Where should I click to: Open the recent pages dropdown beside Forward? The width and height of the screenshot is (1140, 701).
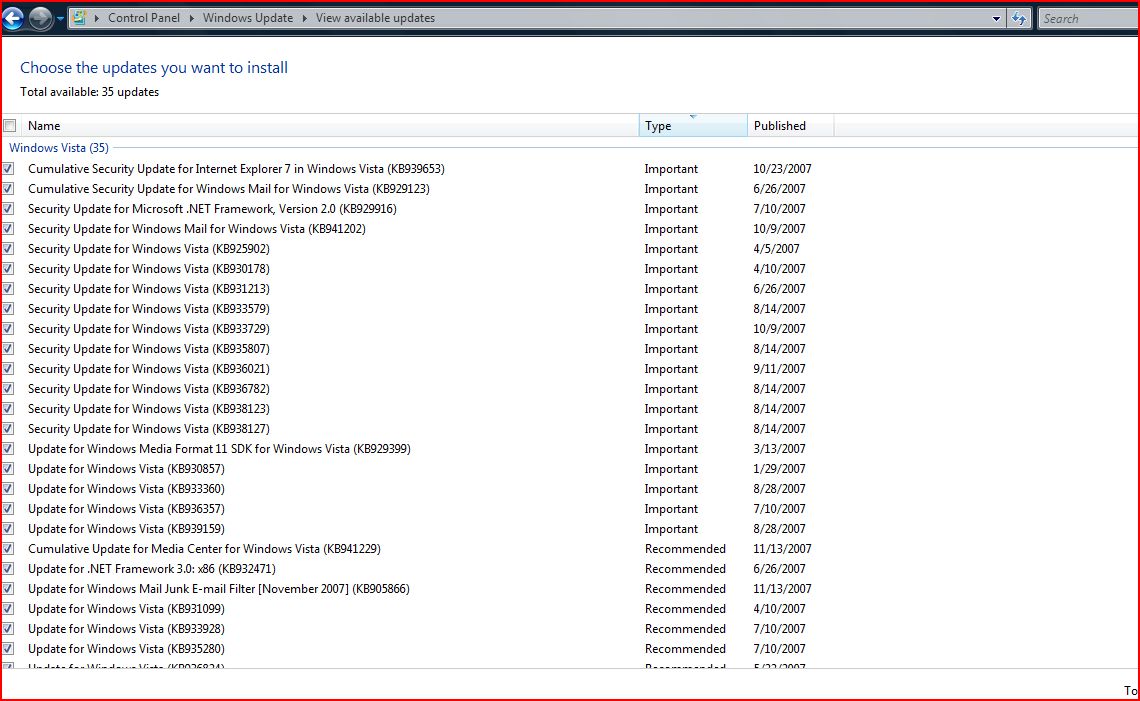click(x=60, y=18)
